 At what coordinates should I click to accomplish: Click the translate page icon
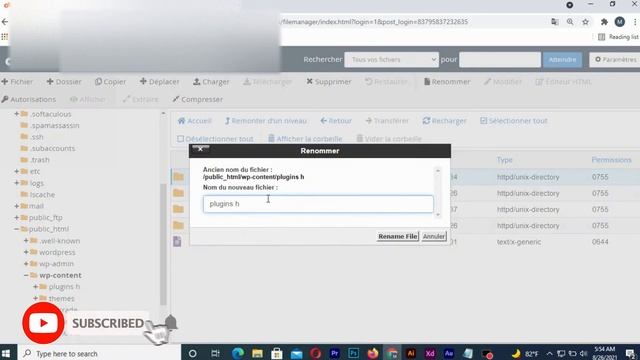(555, 22)
